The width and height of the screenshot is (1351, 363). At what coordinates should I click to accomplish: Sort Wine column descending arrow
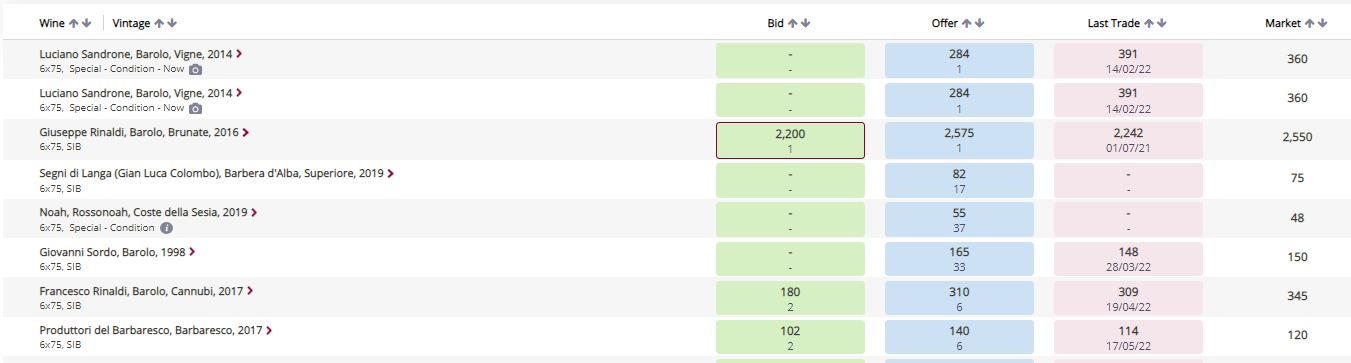[x=86, y=23]
